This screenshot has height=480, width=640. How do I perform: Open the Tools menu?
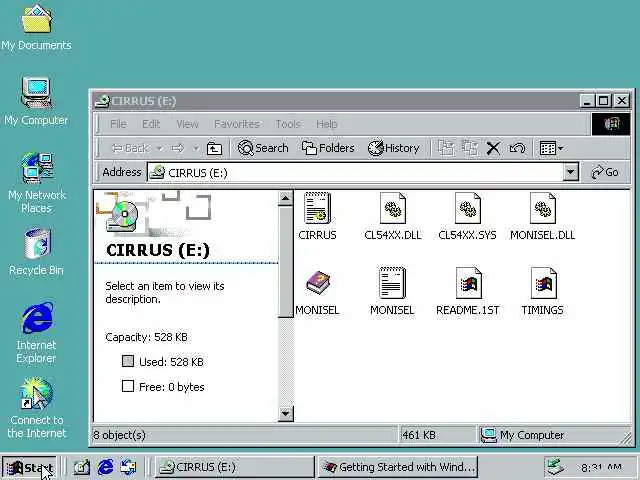288,124
